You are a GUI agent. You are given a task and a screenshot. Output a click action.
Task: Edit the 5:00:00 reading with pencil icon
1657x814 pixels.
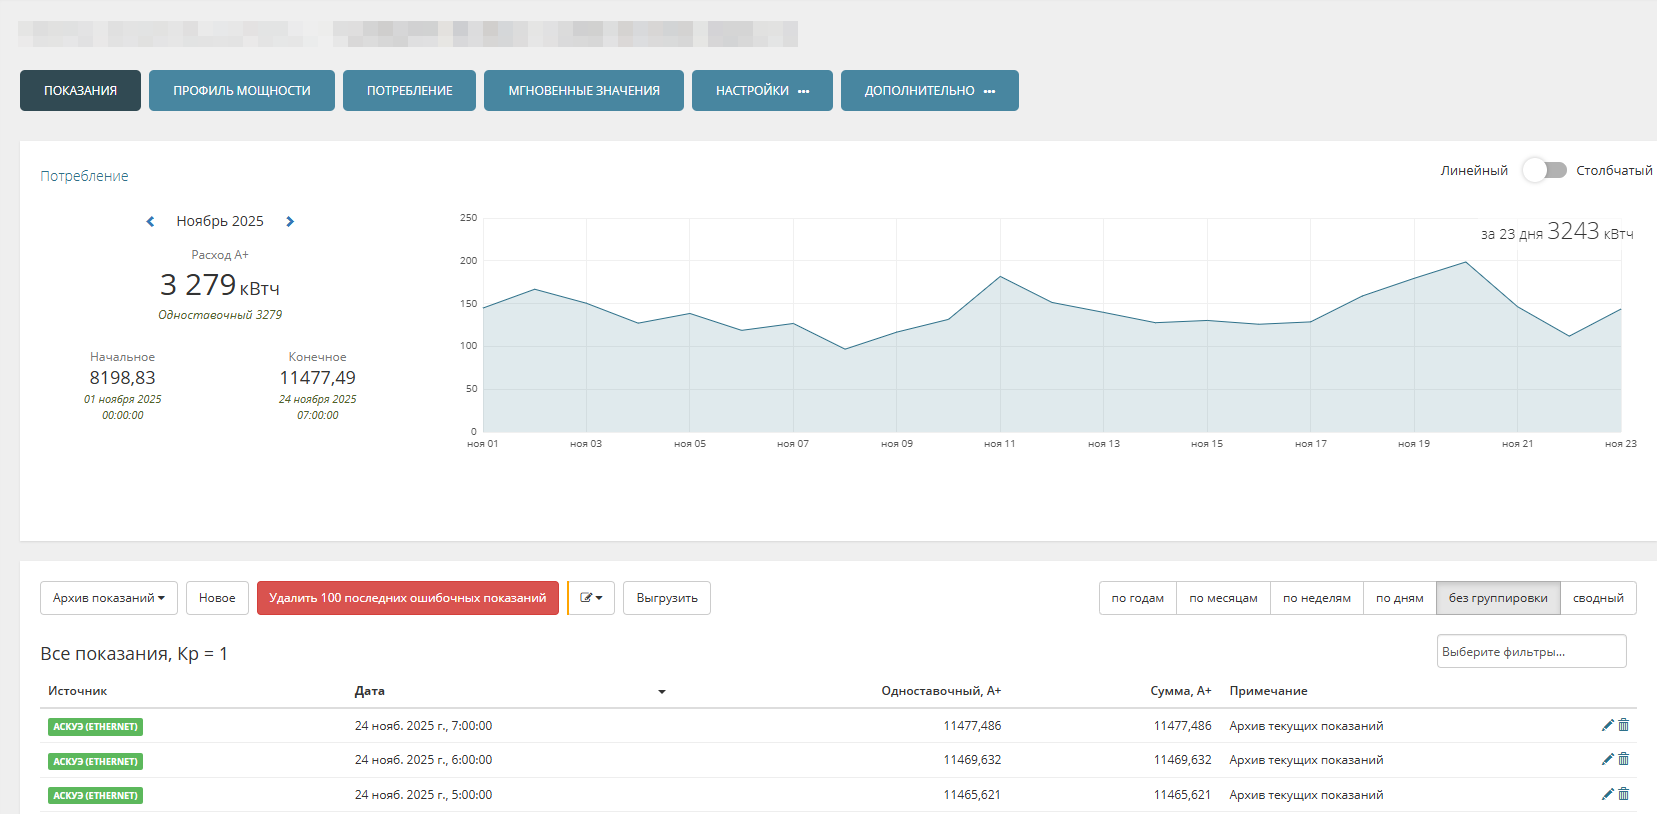click(1607, 794)
